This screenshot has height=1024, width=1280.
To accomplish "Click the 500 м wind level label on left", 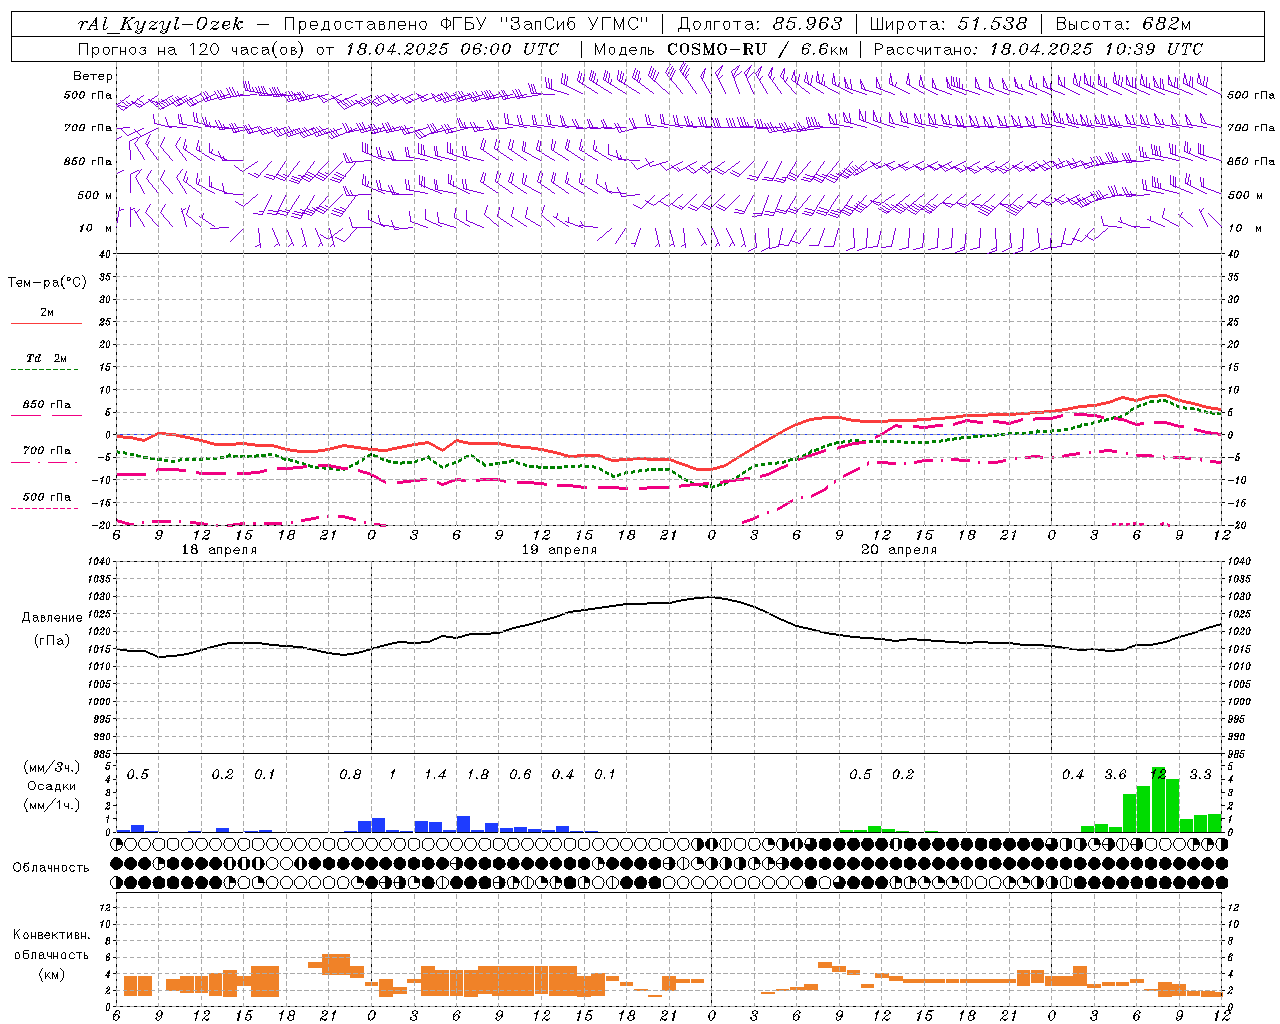I will coord(95,195).
